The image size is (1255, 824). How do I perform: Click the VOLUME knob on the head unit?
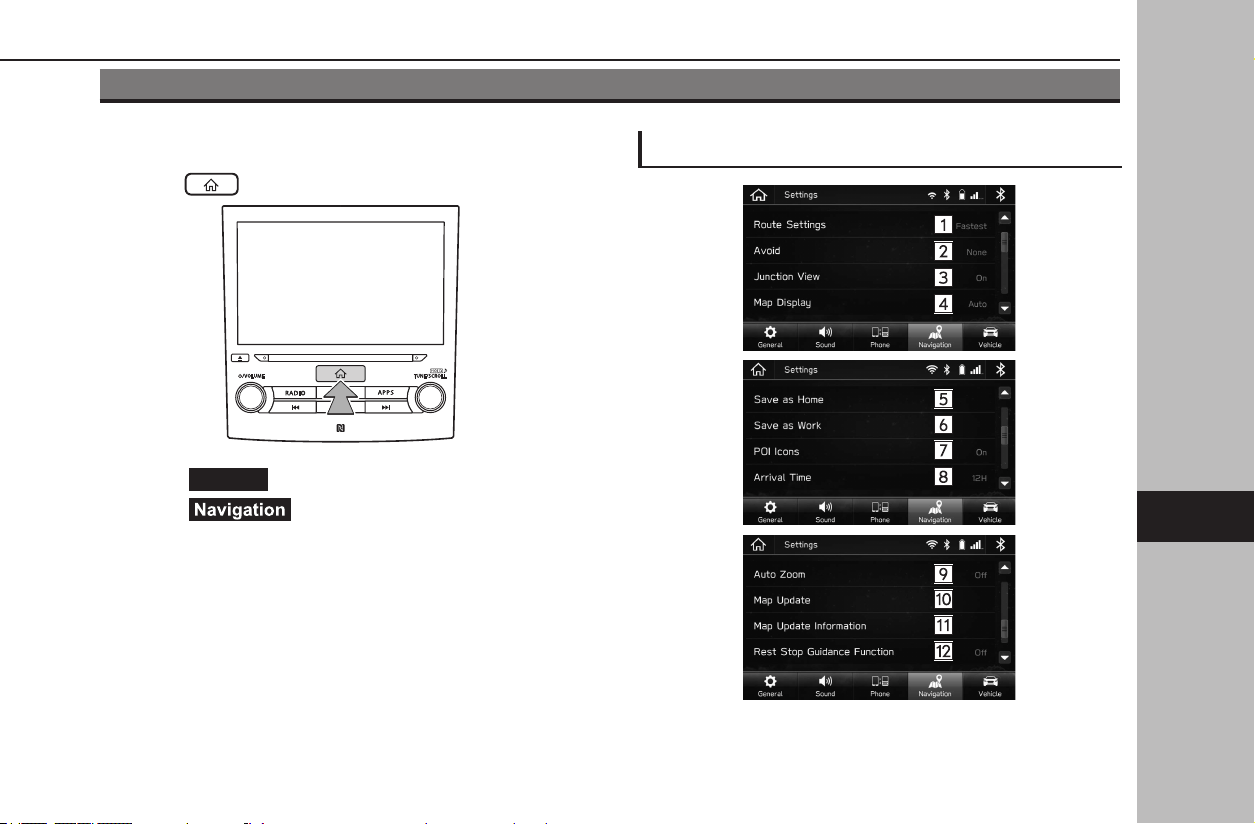(x=252, y=398)
